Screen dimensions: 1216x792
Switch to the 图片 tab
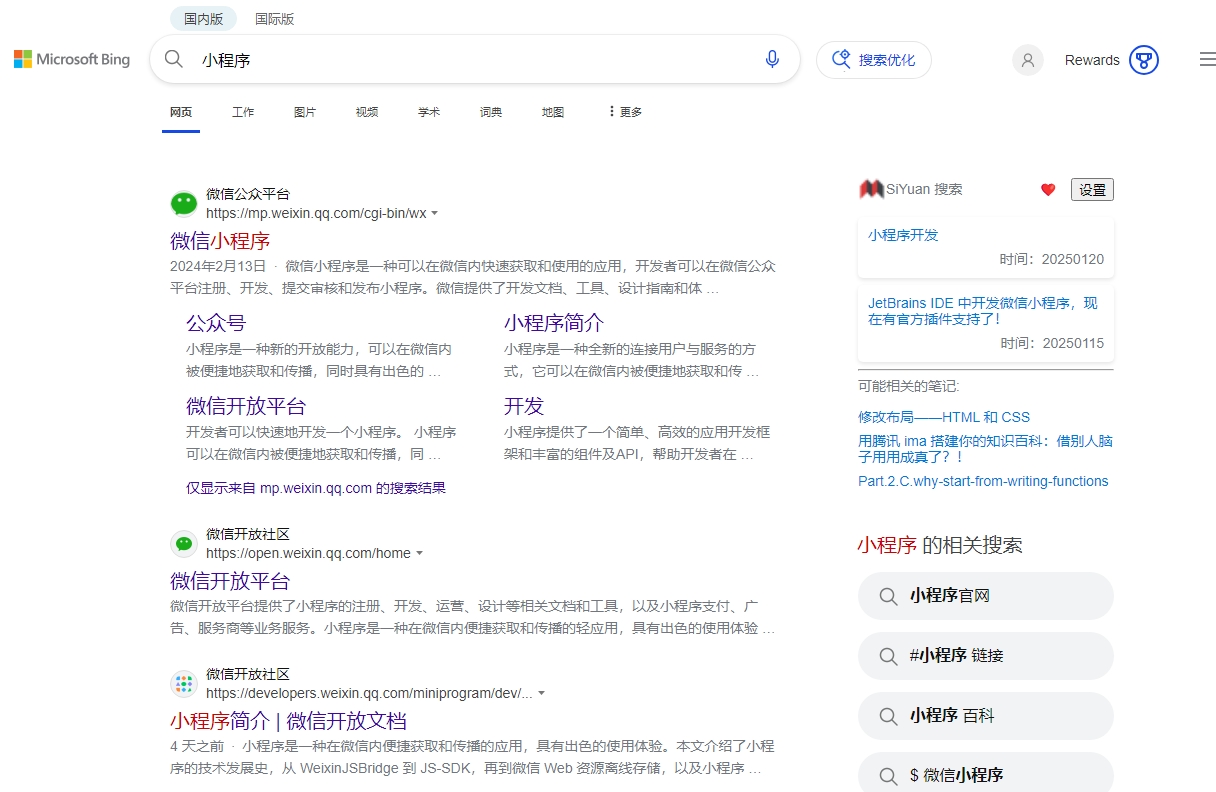tap(305, 111)
